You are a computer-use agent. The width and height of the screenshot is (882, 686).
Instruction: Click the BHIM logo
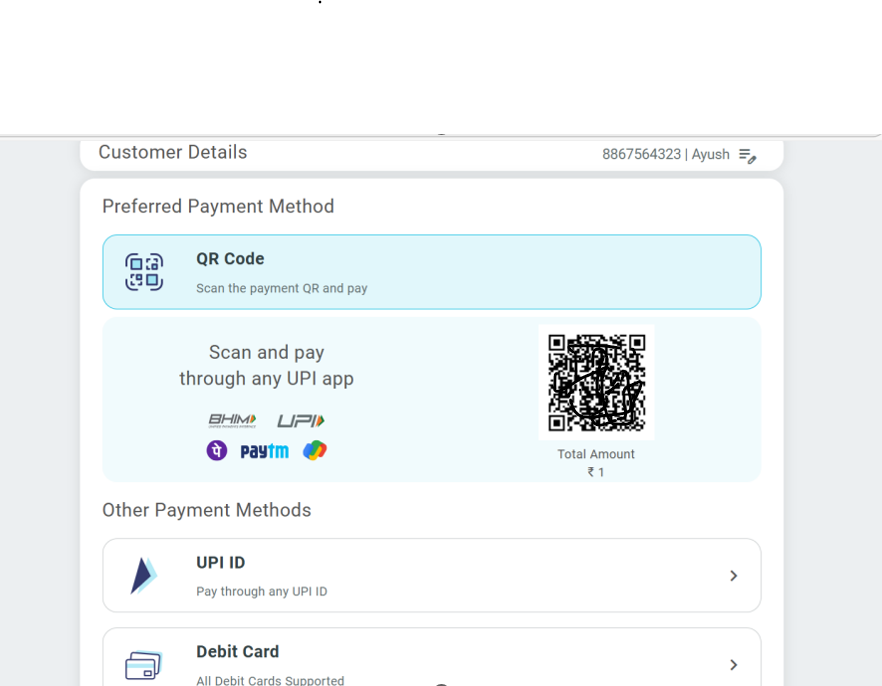click(x=232, y=420)
